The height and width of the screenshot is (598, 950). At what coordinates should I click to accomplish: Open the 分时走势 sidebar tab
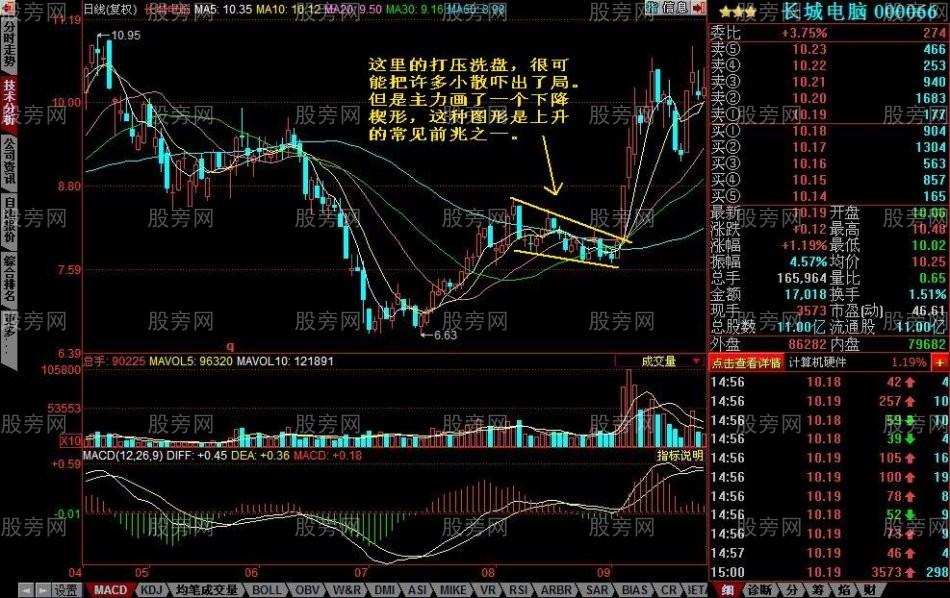pos(9,44)
